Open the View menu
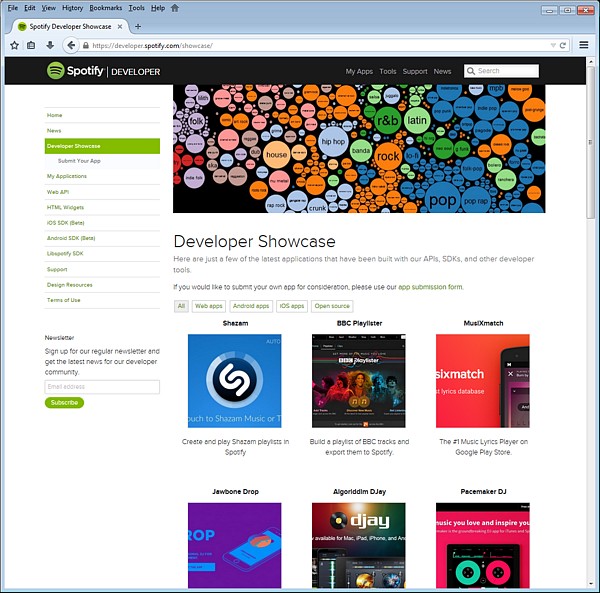Screen dimensions: 600x593 pyautogui.click(x=49, y=8)
